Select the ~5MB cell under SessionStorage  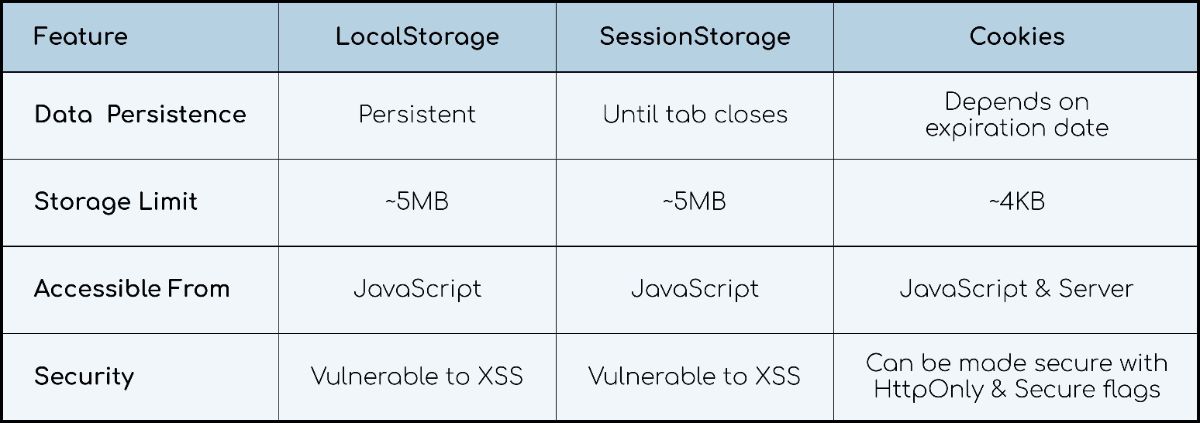[x=695, y=201]
